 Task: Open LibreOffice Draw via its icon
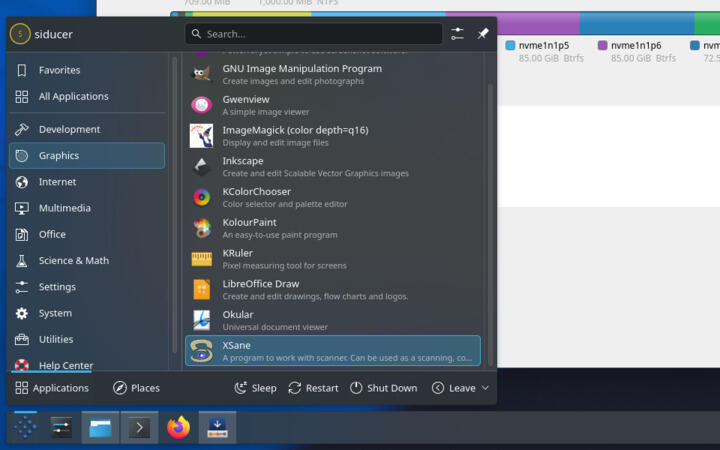point(201,290)
